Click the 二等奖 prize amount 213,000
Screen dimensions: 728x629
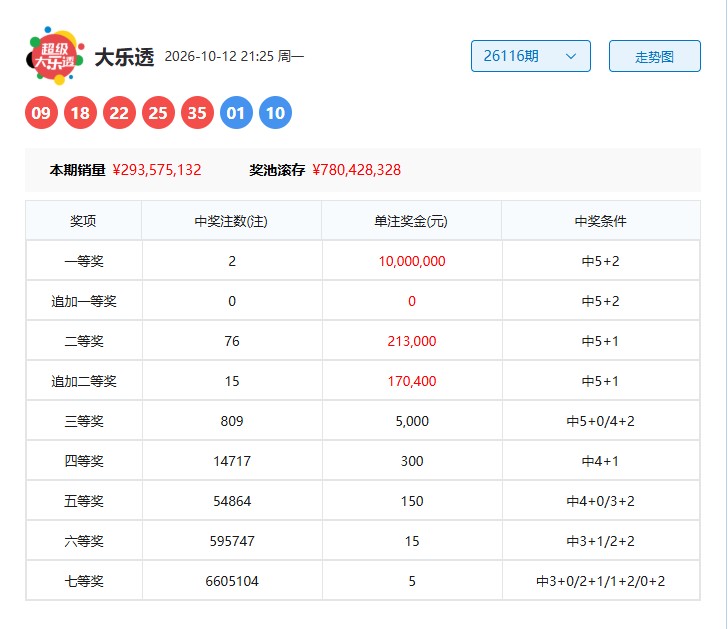point(412,341)
